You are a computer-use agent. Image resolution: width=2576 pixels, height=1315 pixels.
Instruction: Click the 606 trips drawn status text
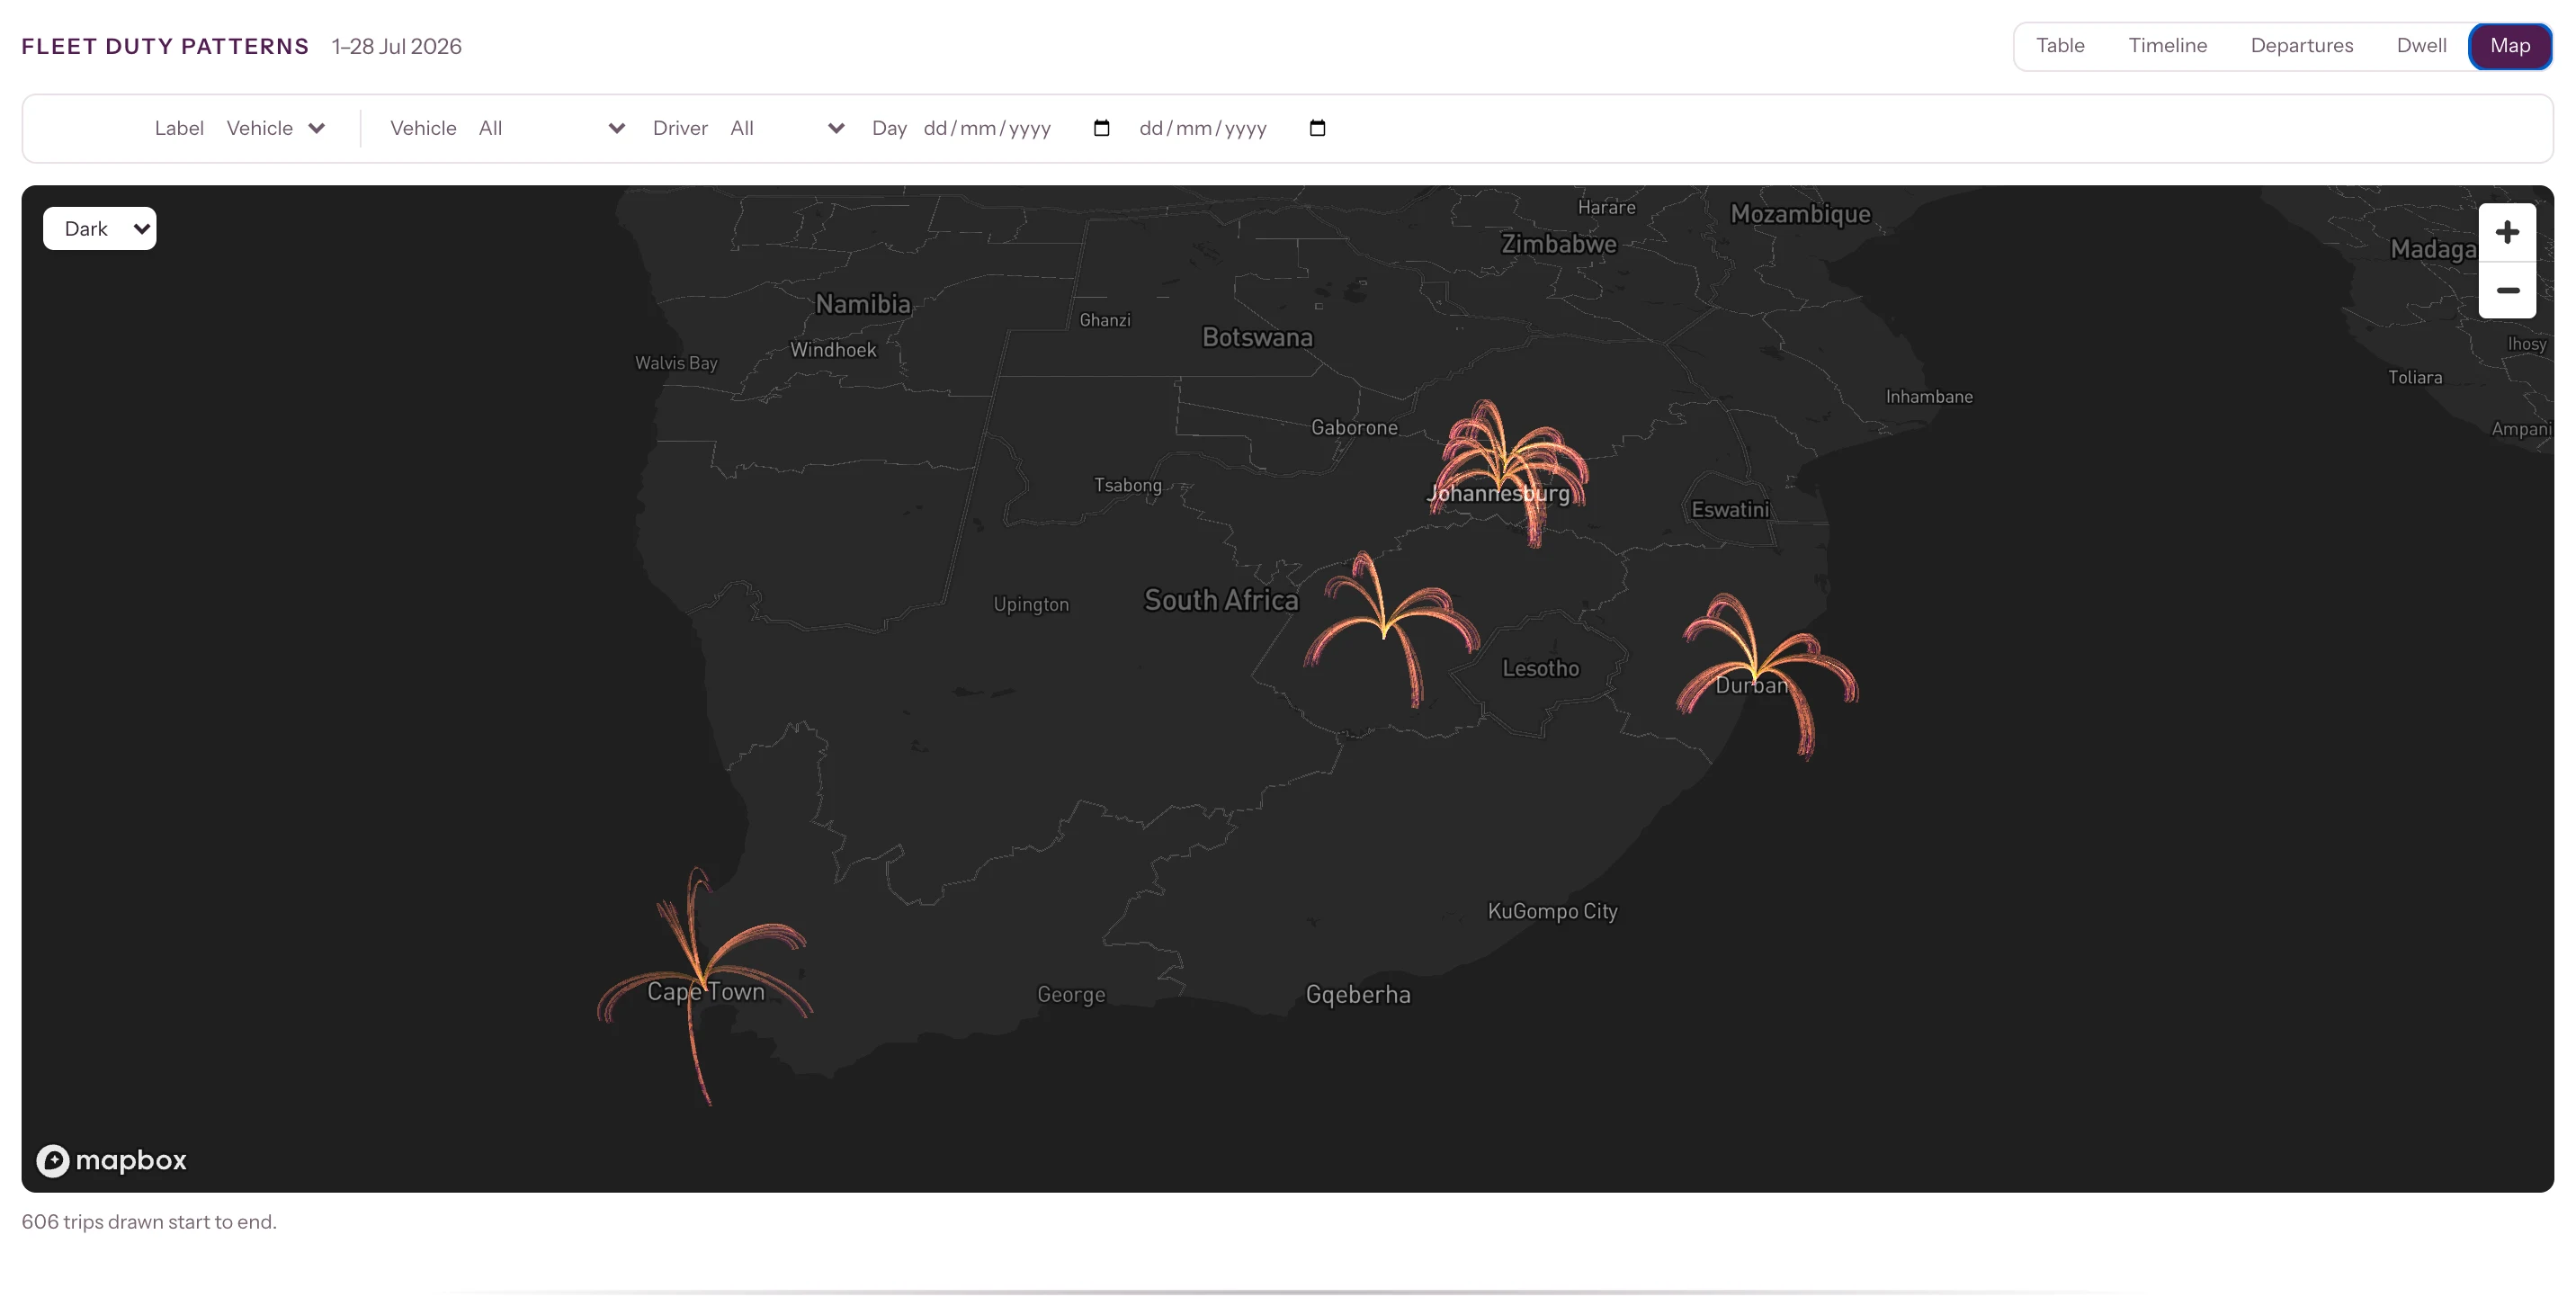click(x=149, y=1221)
